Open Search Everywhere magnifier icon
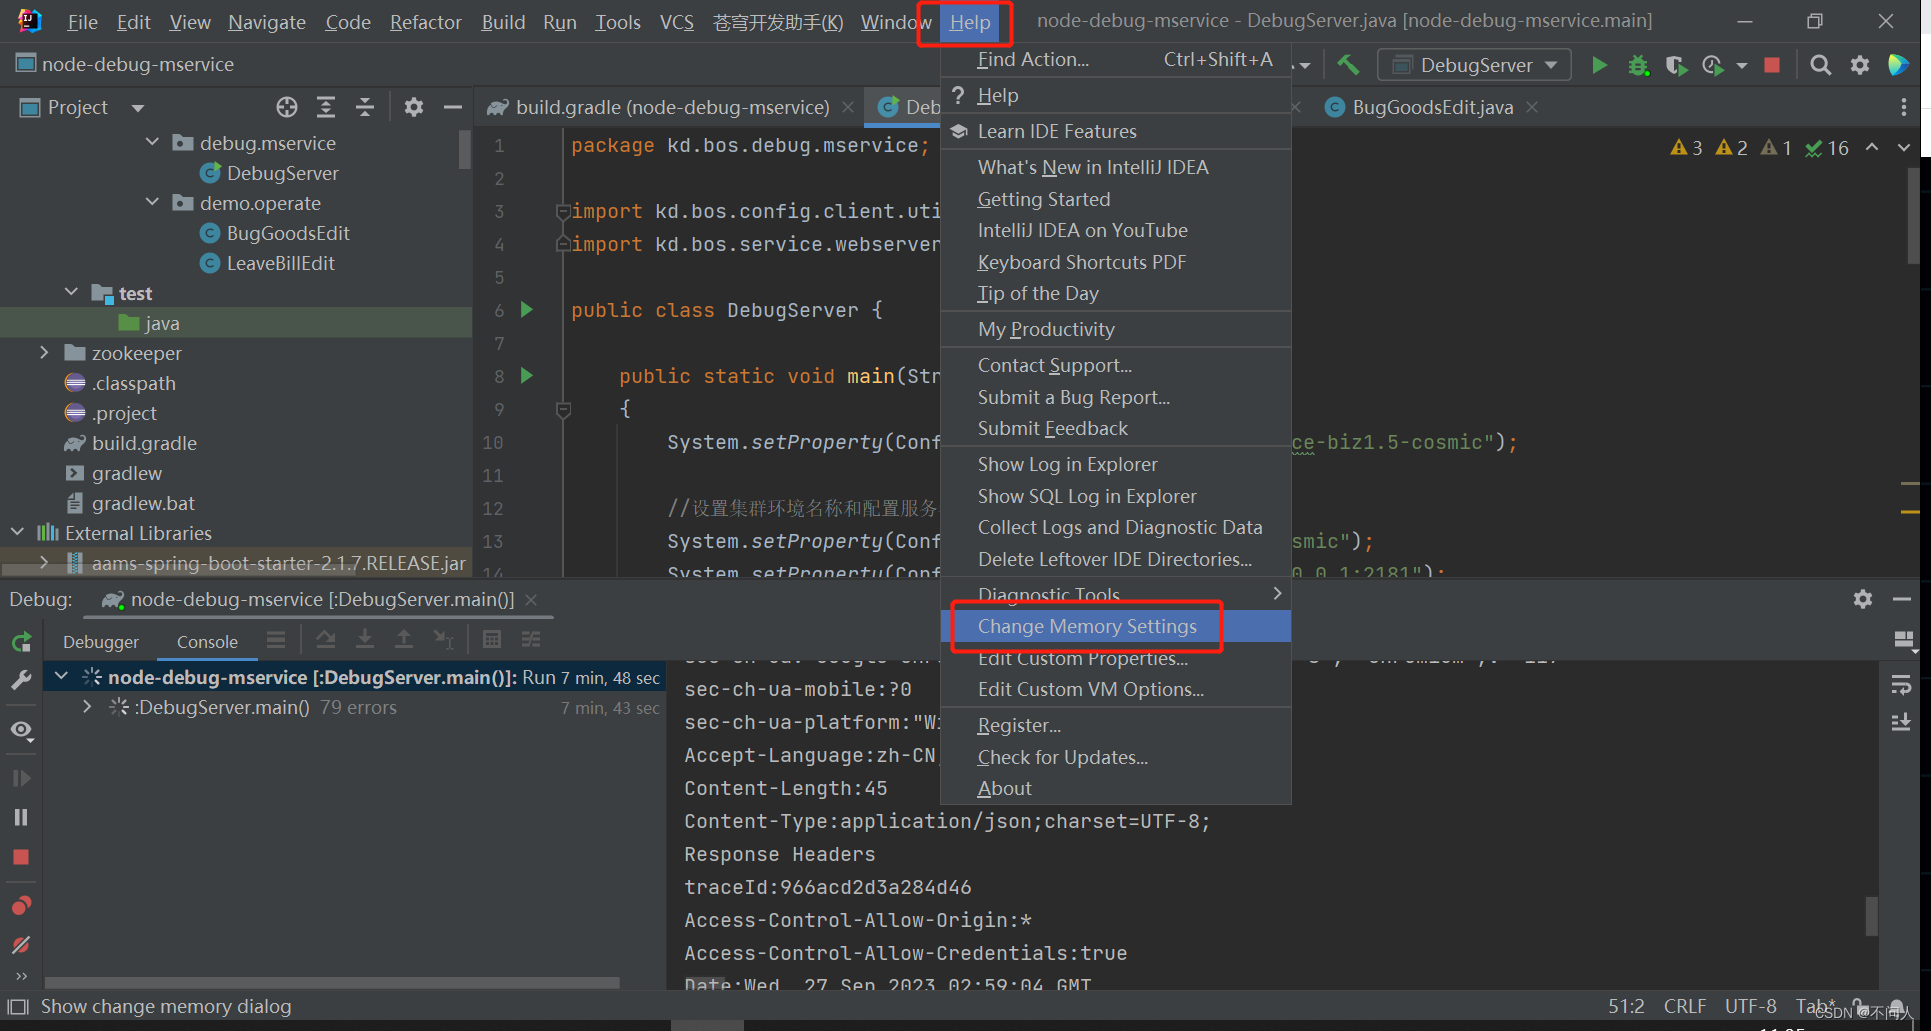This screenshot has width=1931, height=1031. click(x=1820, y=64)
